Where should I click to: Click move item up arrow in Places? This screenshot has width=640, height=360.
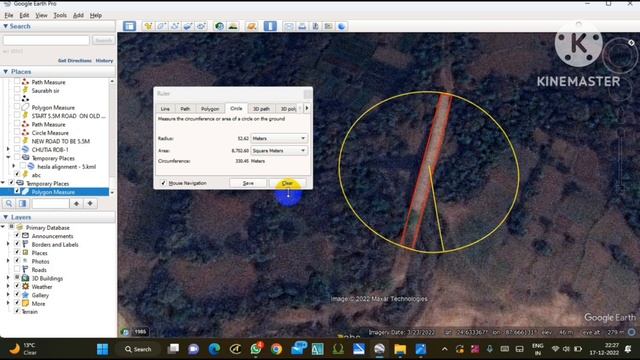point(76,203)
